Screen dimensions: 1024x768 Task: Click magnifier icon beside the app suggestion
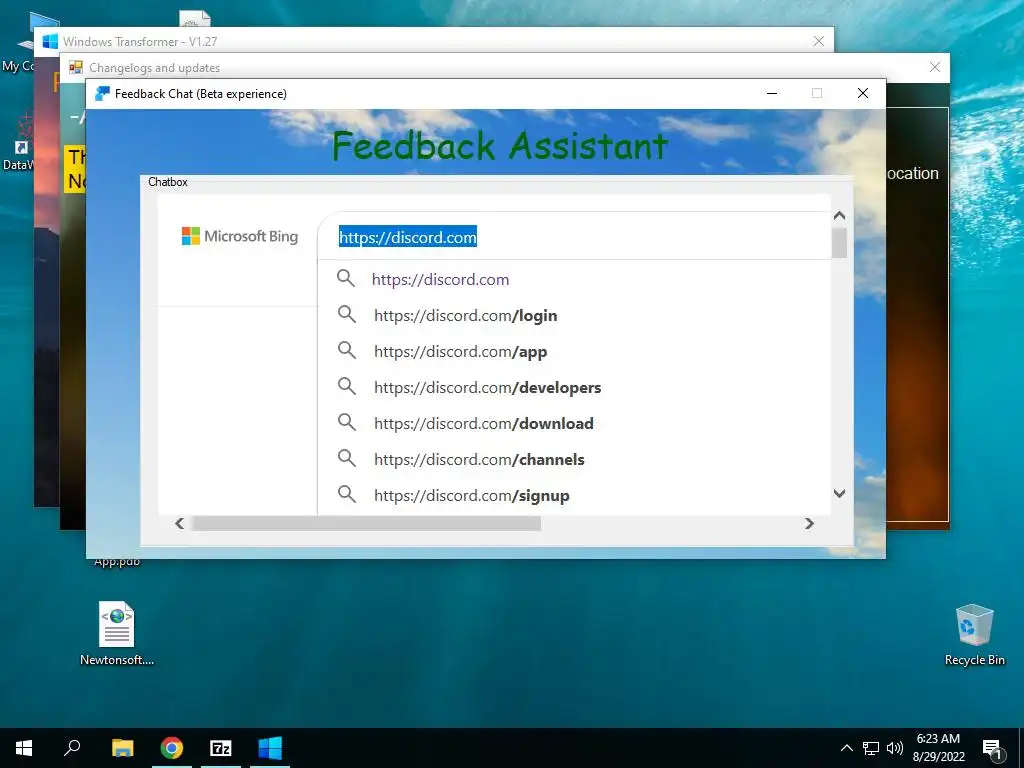pyautogui.click(x=347, y=351)
